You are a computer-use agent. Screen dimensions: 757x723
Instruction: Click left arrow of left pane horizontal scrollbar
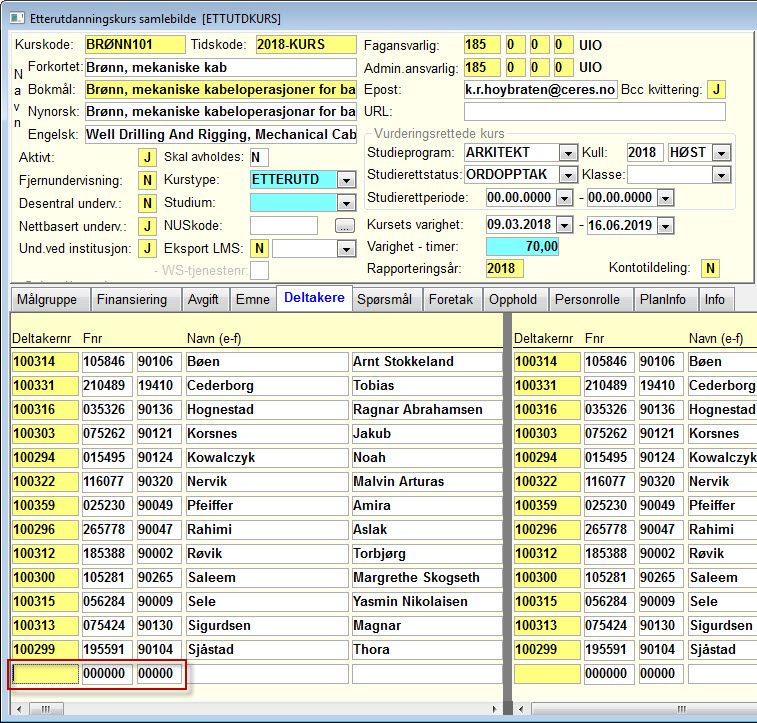coord(19,709)
